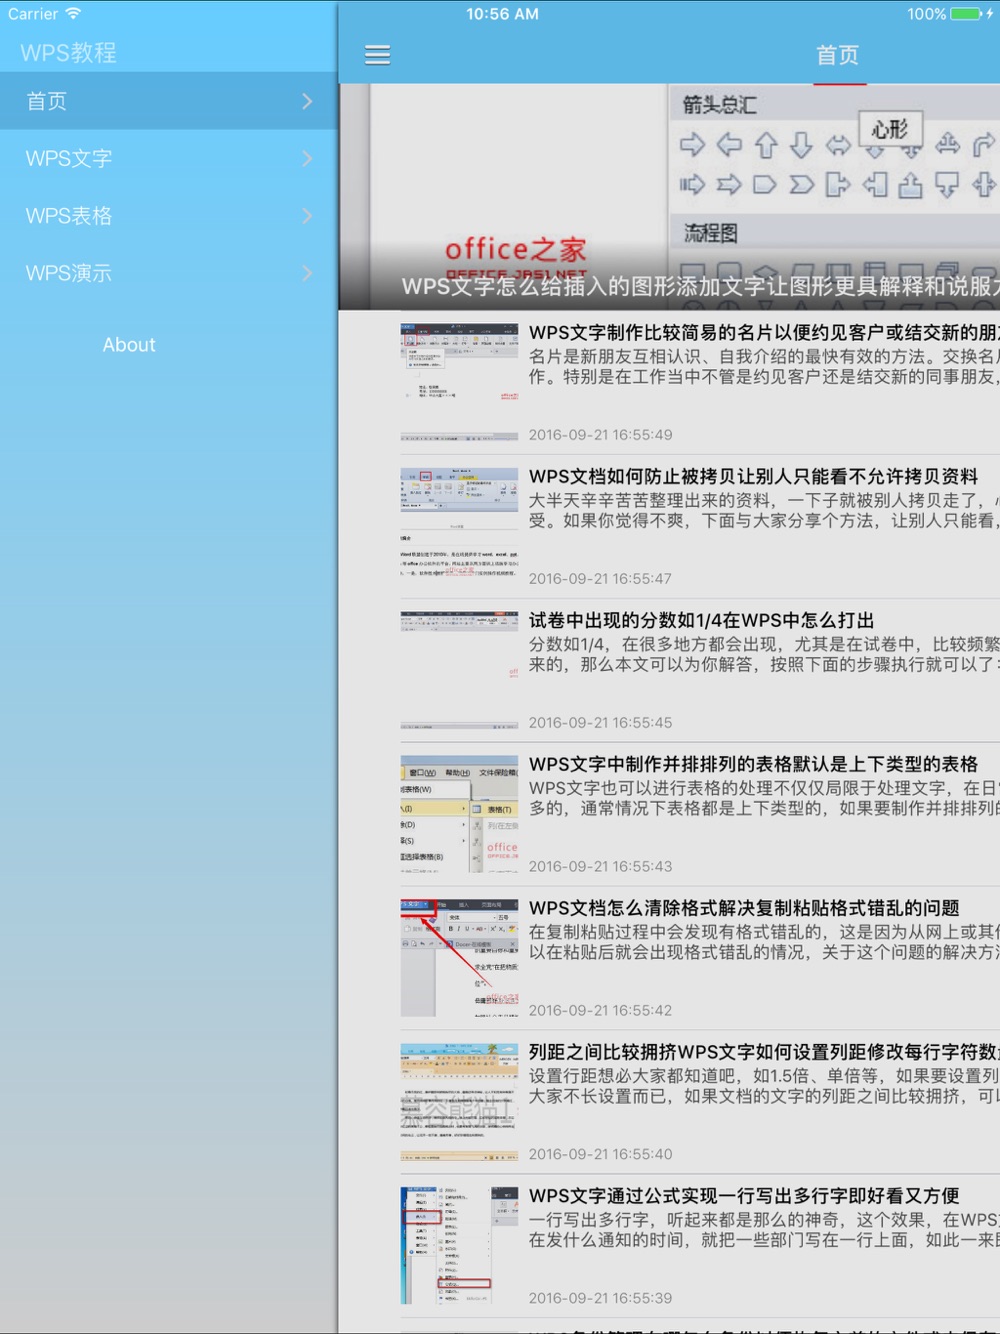Image resolution: width=1000 pixels, height=1334 pixels.
Task: Open the WPS文字 sidebar item
Action: click(169, 158)
